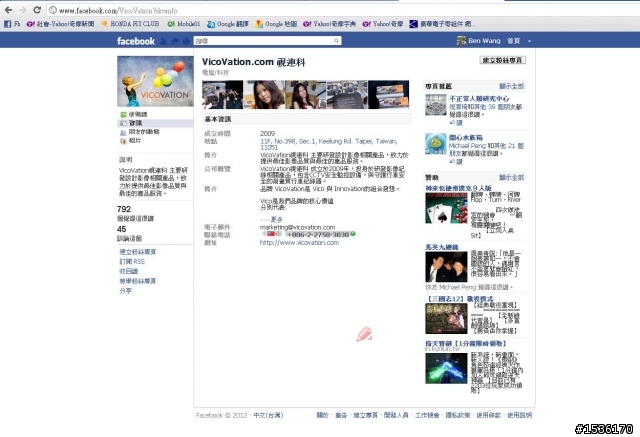The width and height of the screenshot is (640, 437).
Task: Open the third photo strip thumbnail
Action: pyautogui.click(x=306, y=95)
